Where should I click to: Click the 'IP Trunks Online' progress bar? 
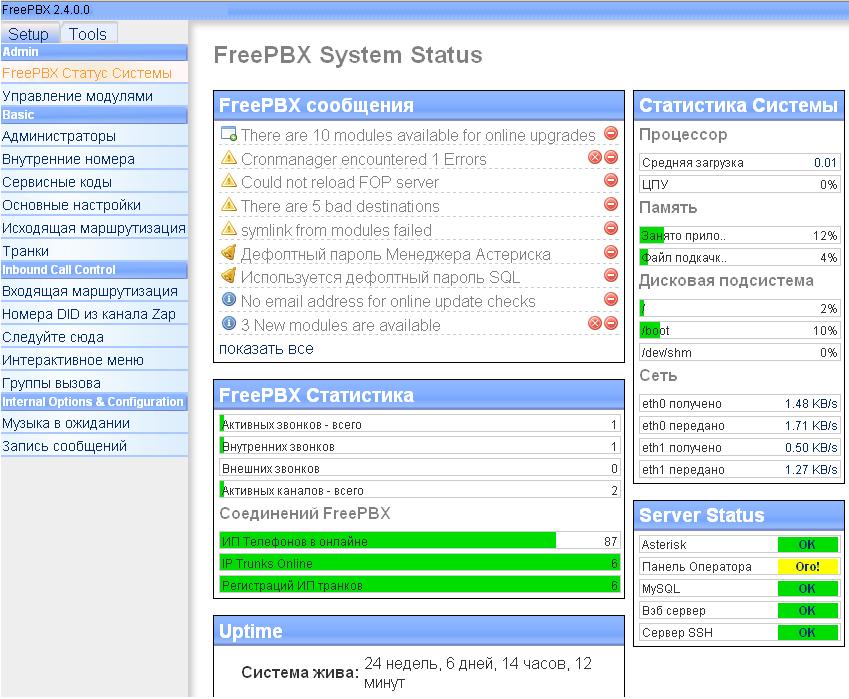click(x=420, y=563)
